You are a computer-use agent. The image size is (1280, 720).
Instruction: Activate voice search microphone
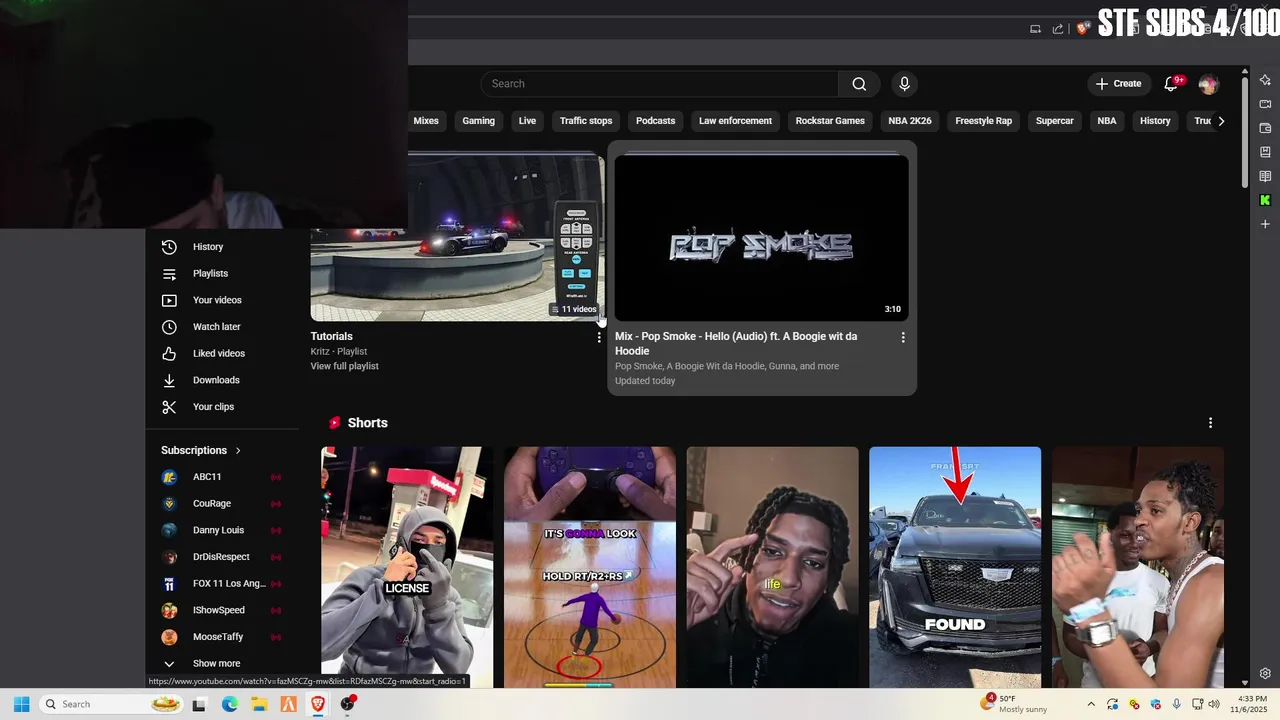904,84
